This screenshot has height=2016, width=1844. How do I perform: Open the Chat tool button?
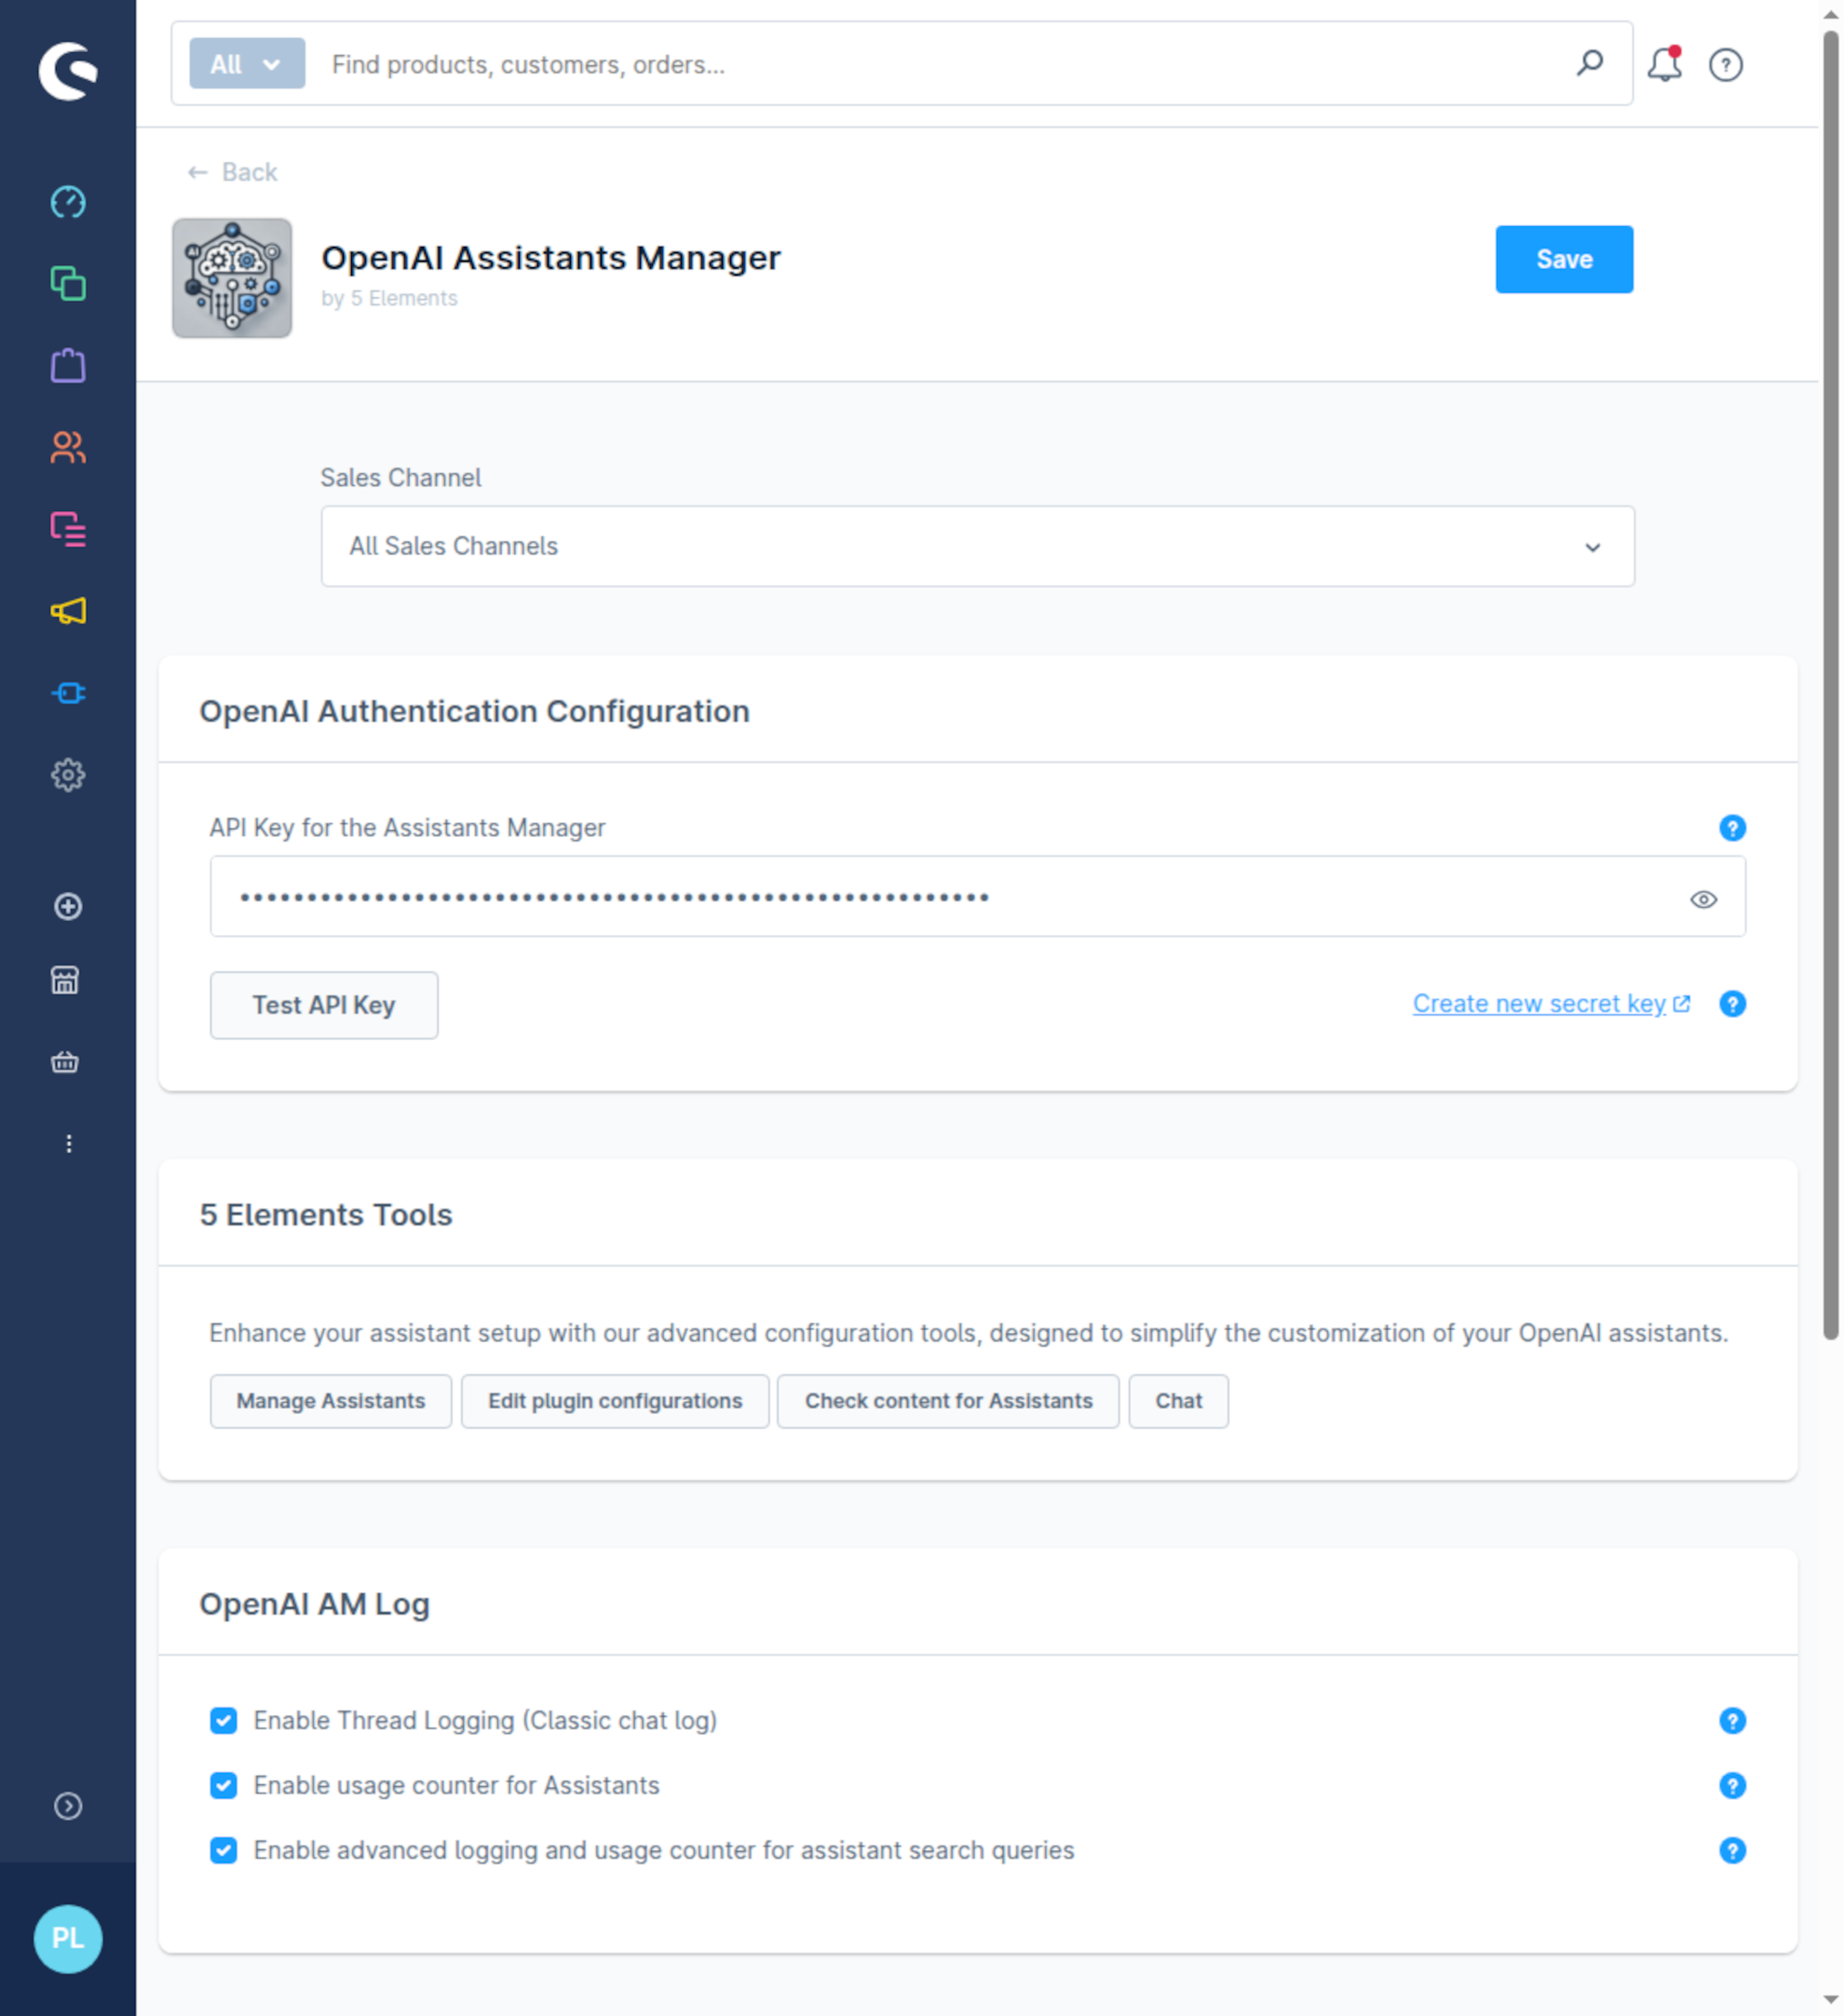coord(1179,1401)
